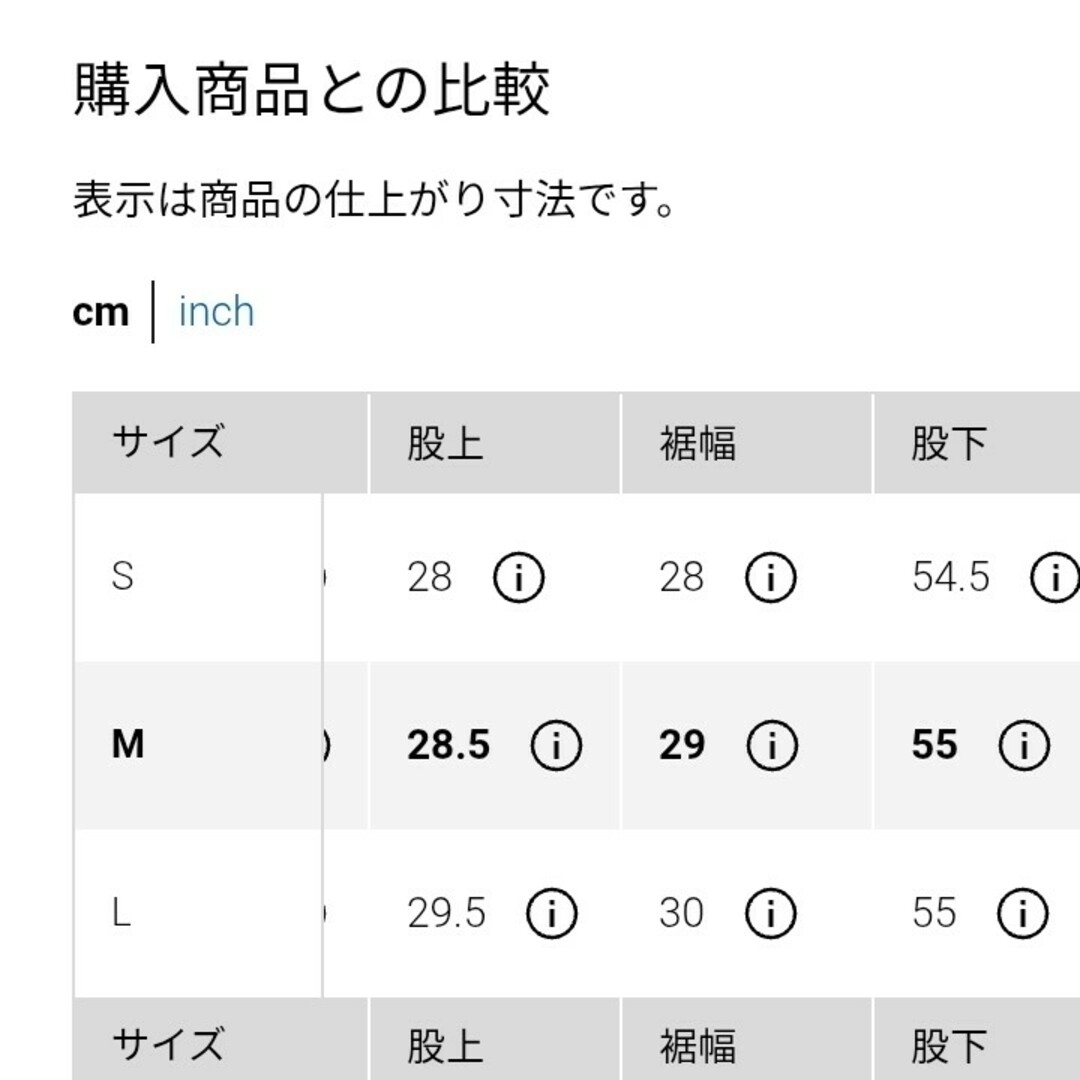This screenshot has width=1080, height=1080.
Task: Show info for L 裾幅 30
Action: point(771,913)
